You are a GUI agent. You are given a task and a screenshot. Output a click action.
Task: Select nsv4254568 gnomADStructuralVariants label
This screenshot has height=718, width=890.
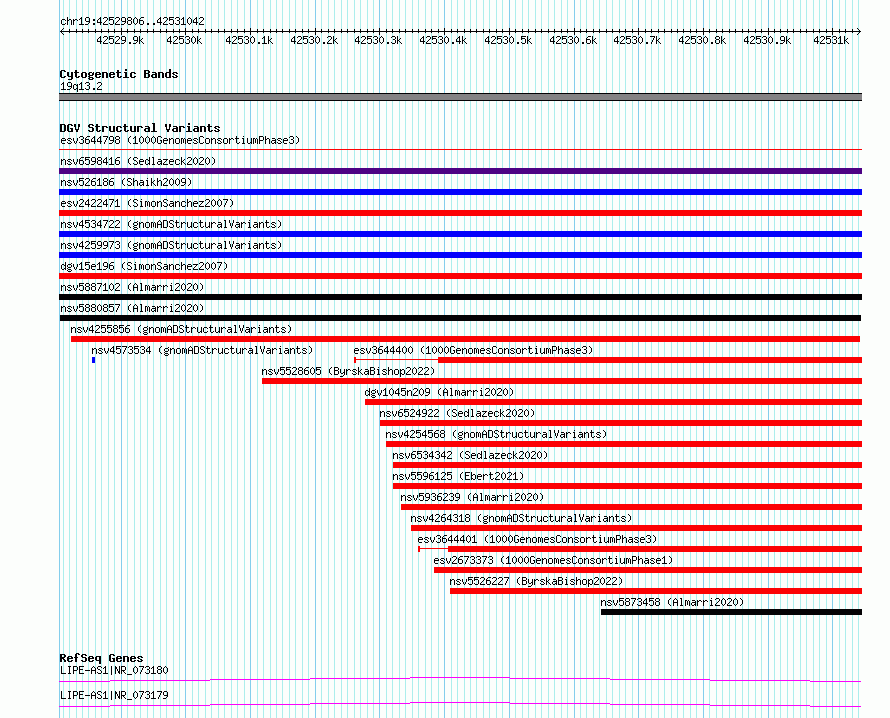496,434
